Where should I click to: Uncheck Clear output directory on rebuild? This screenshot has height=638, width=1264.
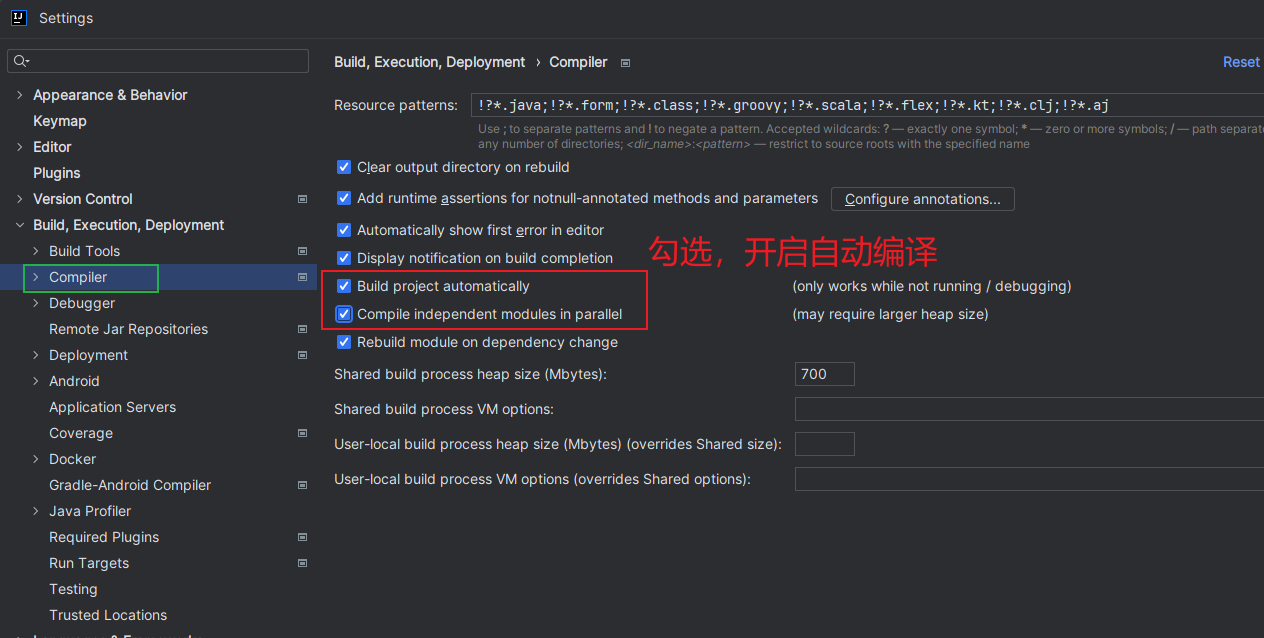(344, 167)
